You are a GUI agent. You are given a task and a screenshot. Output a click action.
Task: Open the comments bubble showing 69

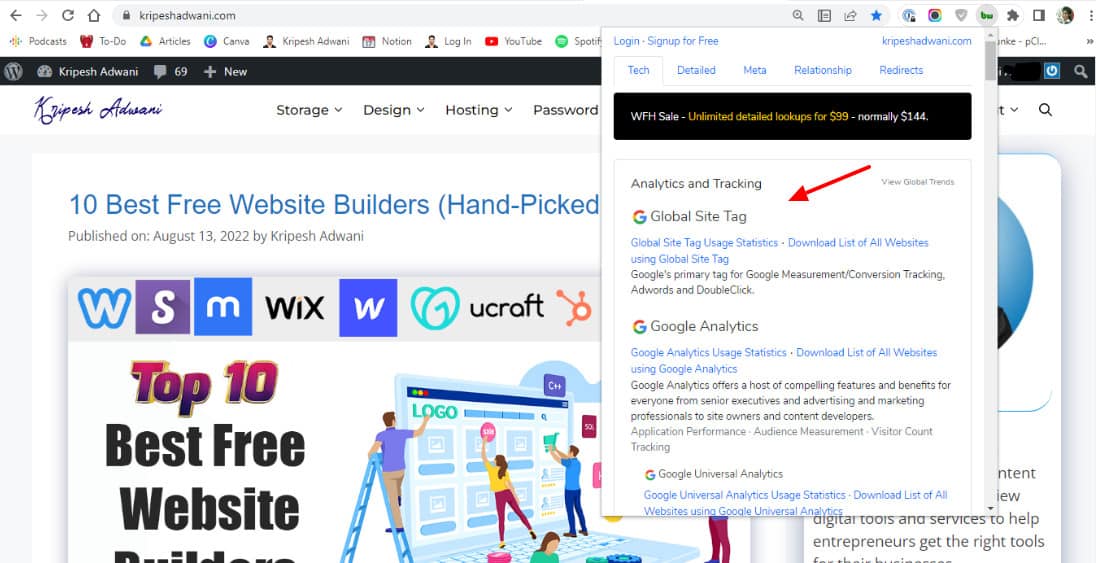click(171, 71)
